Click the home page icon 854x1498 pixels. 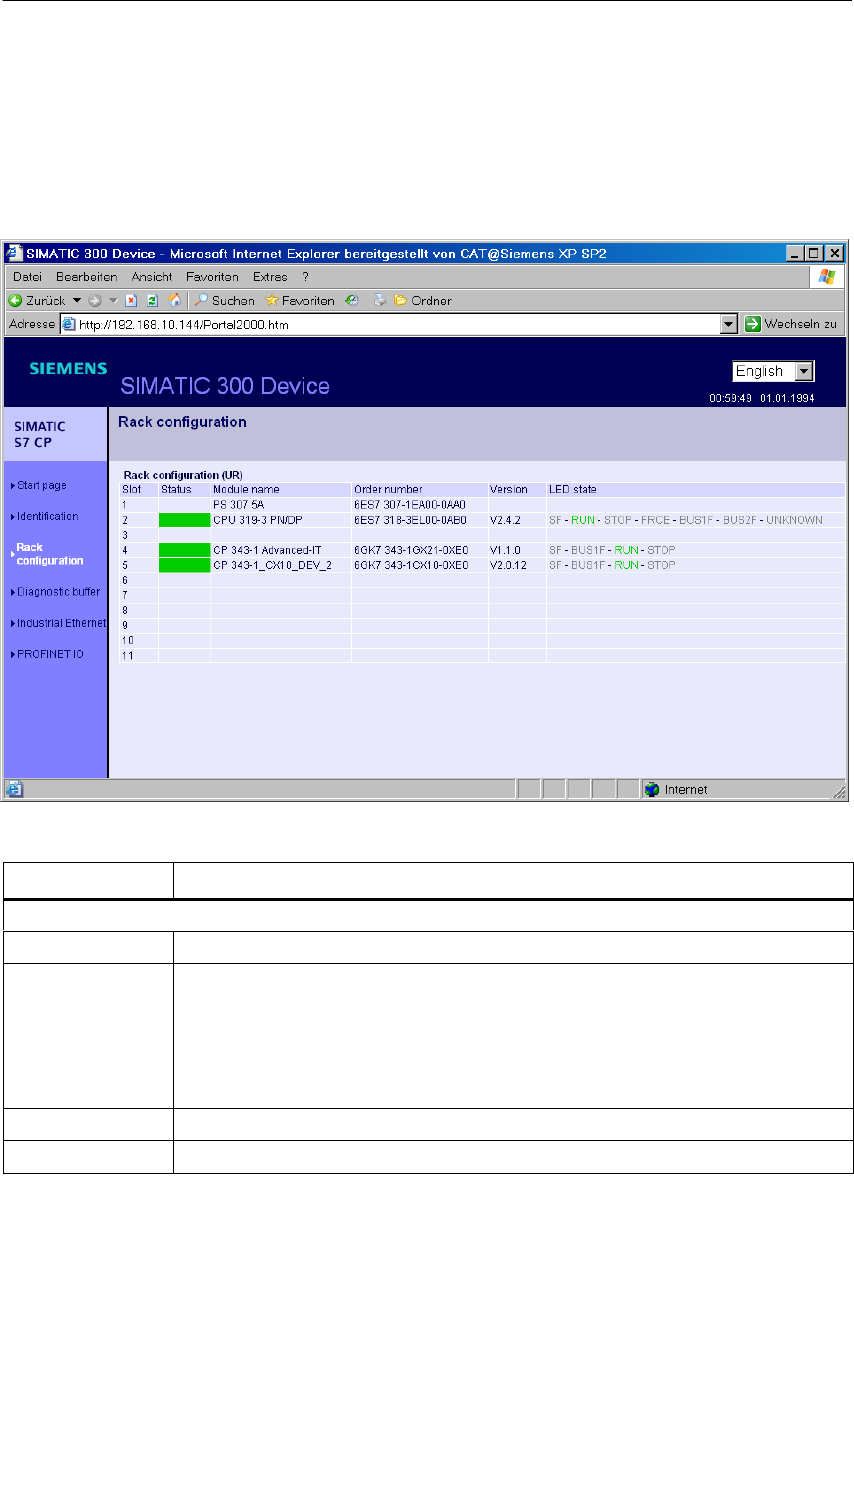175,300
